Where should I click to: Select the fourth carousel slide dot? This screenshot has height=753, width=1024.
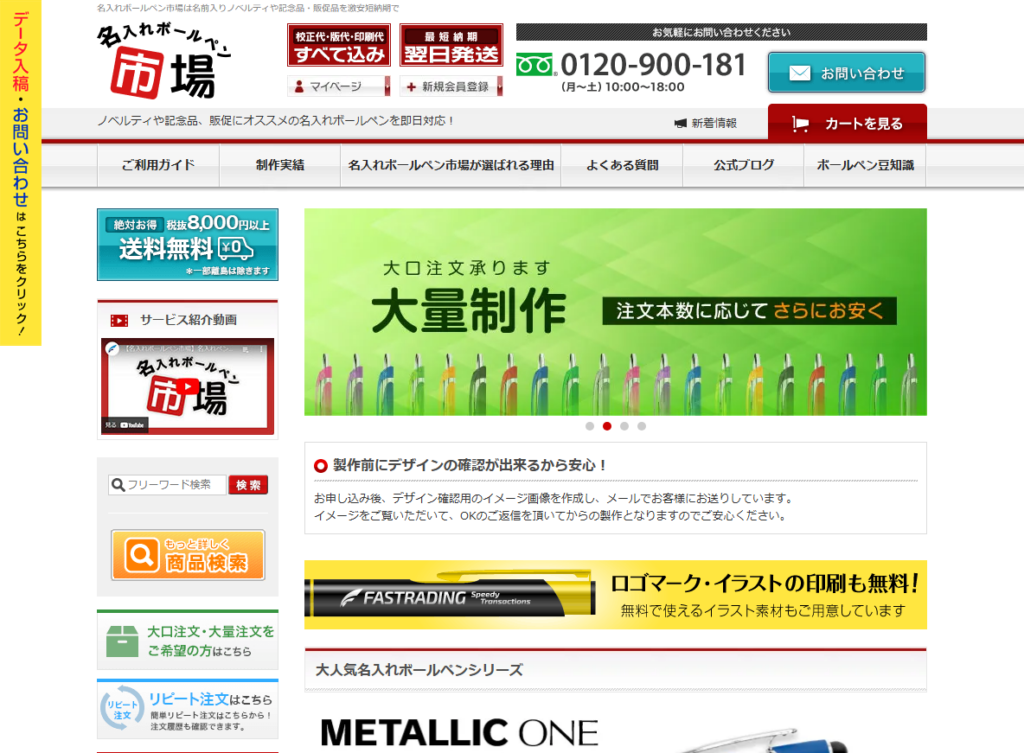tap(641, 426)
